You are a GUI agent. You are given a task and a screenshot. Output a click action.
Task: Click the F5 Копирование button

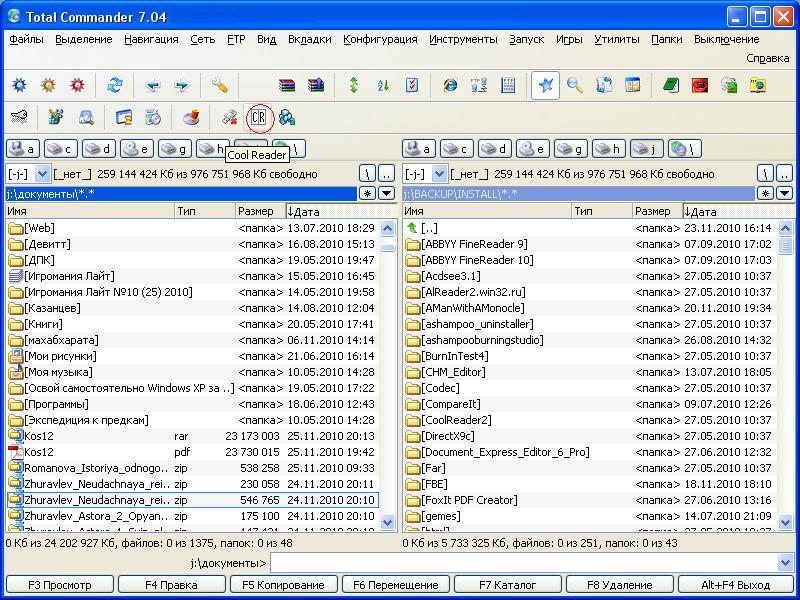(284, 585)
